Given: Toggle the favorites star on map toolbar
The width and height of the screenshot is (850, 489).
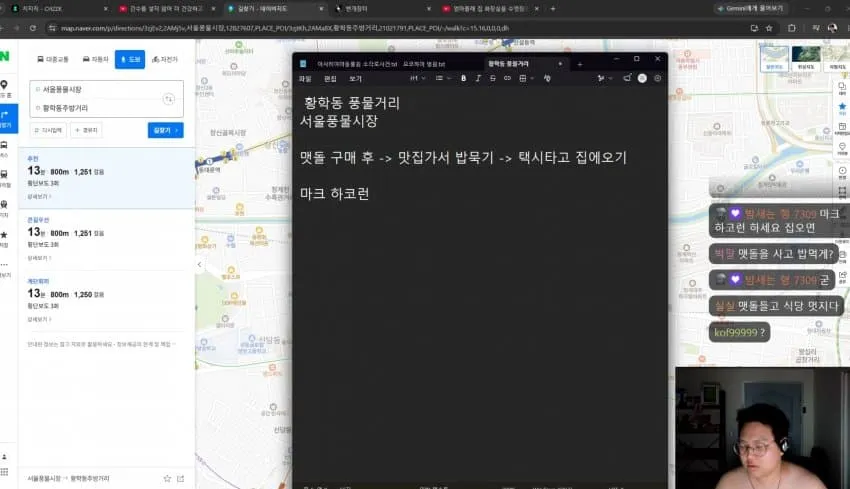Looking at the screenshot, I should pos(842,108).
